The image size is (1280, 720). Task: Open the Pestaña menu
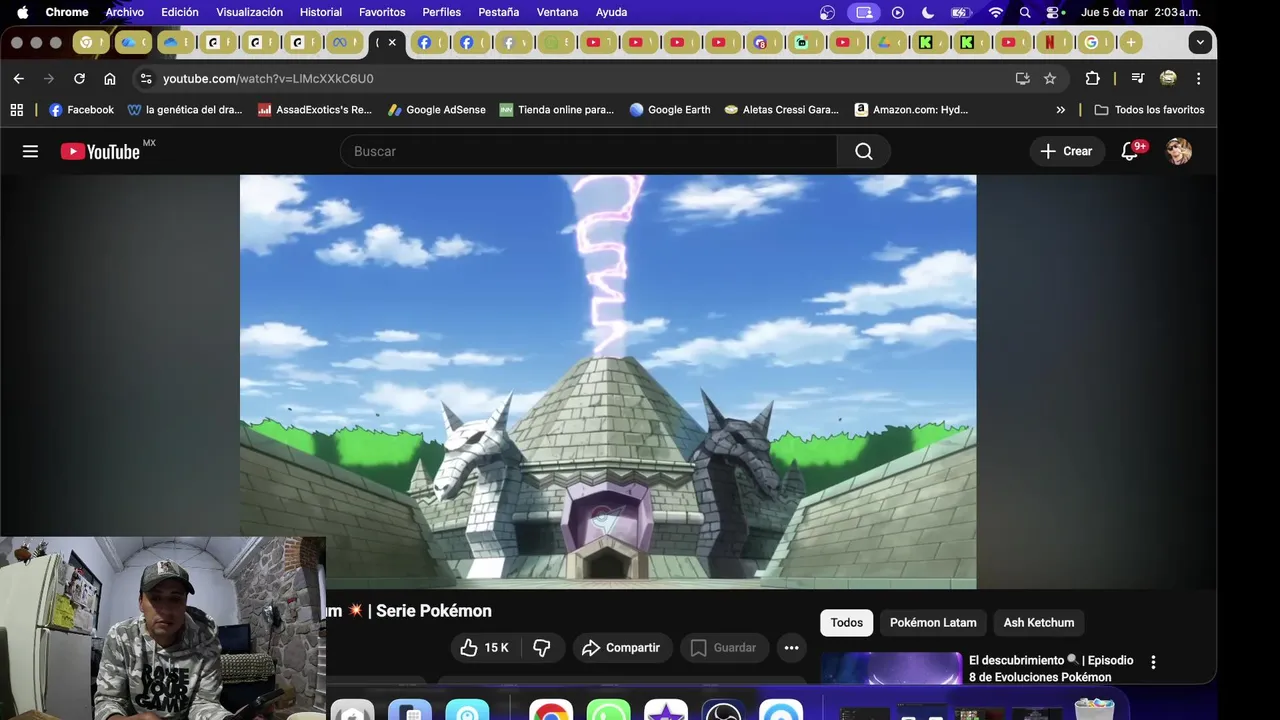499,12
